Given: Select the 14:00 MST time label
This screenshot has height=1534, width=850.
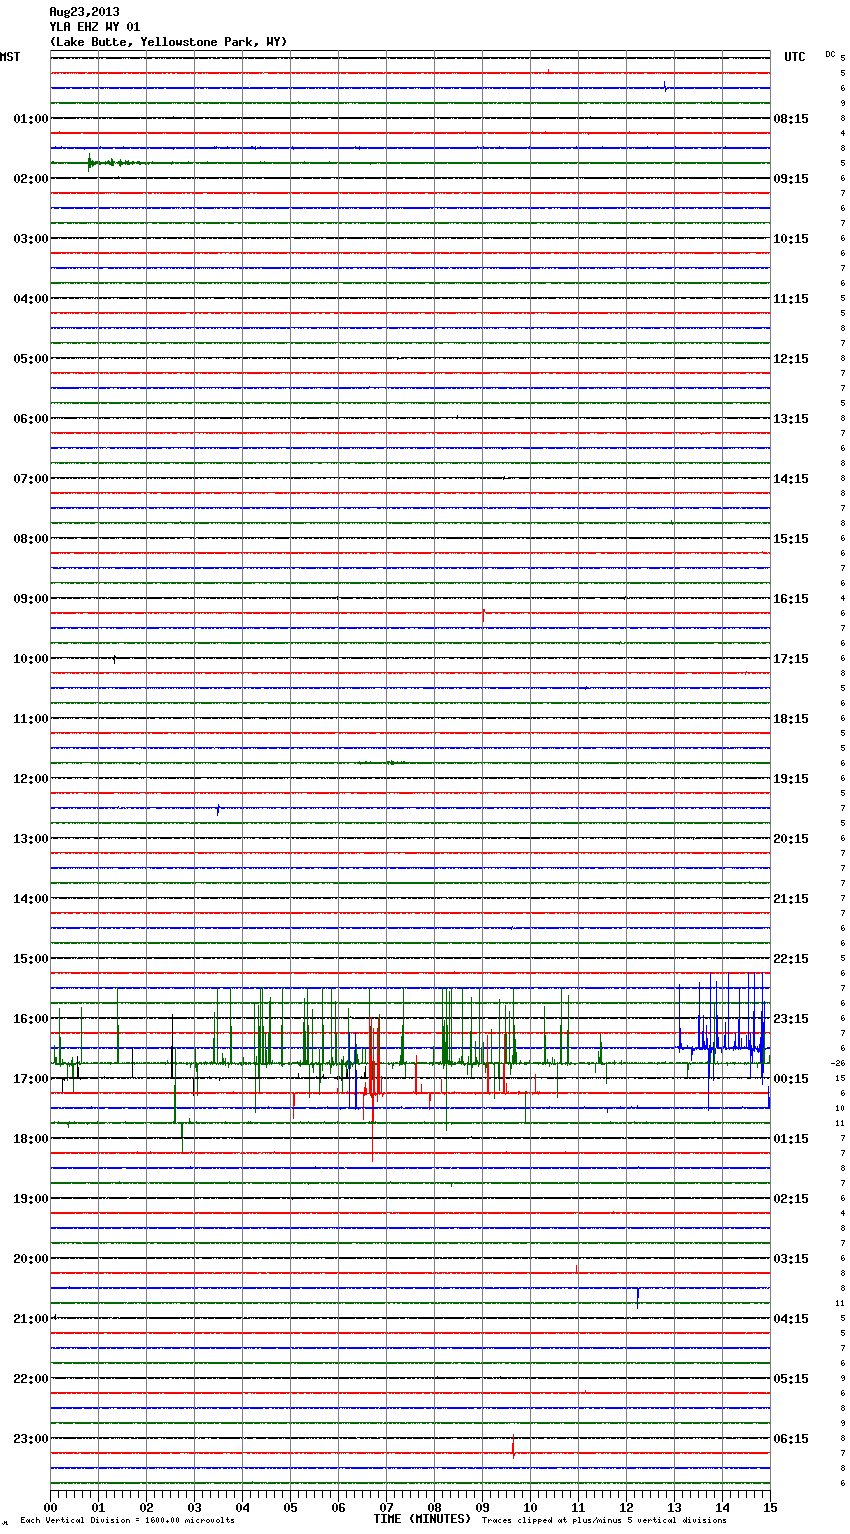Looking at the screenshot, I should pos(31,899).
